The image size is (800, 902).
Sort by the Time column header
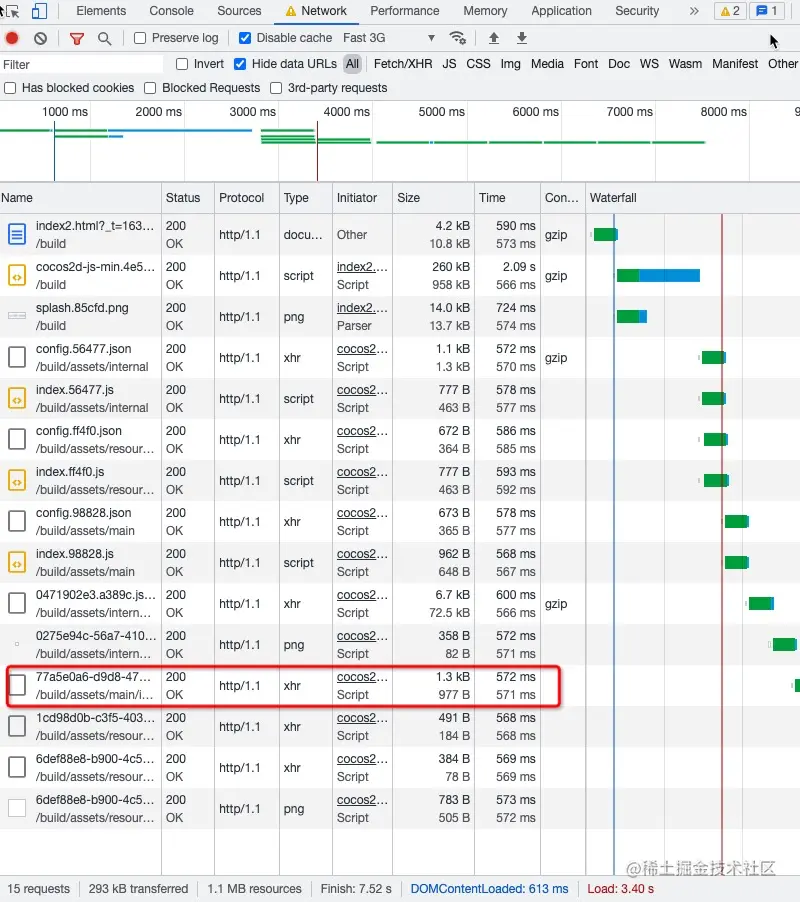click(x=507, y=198)
